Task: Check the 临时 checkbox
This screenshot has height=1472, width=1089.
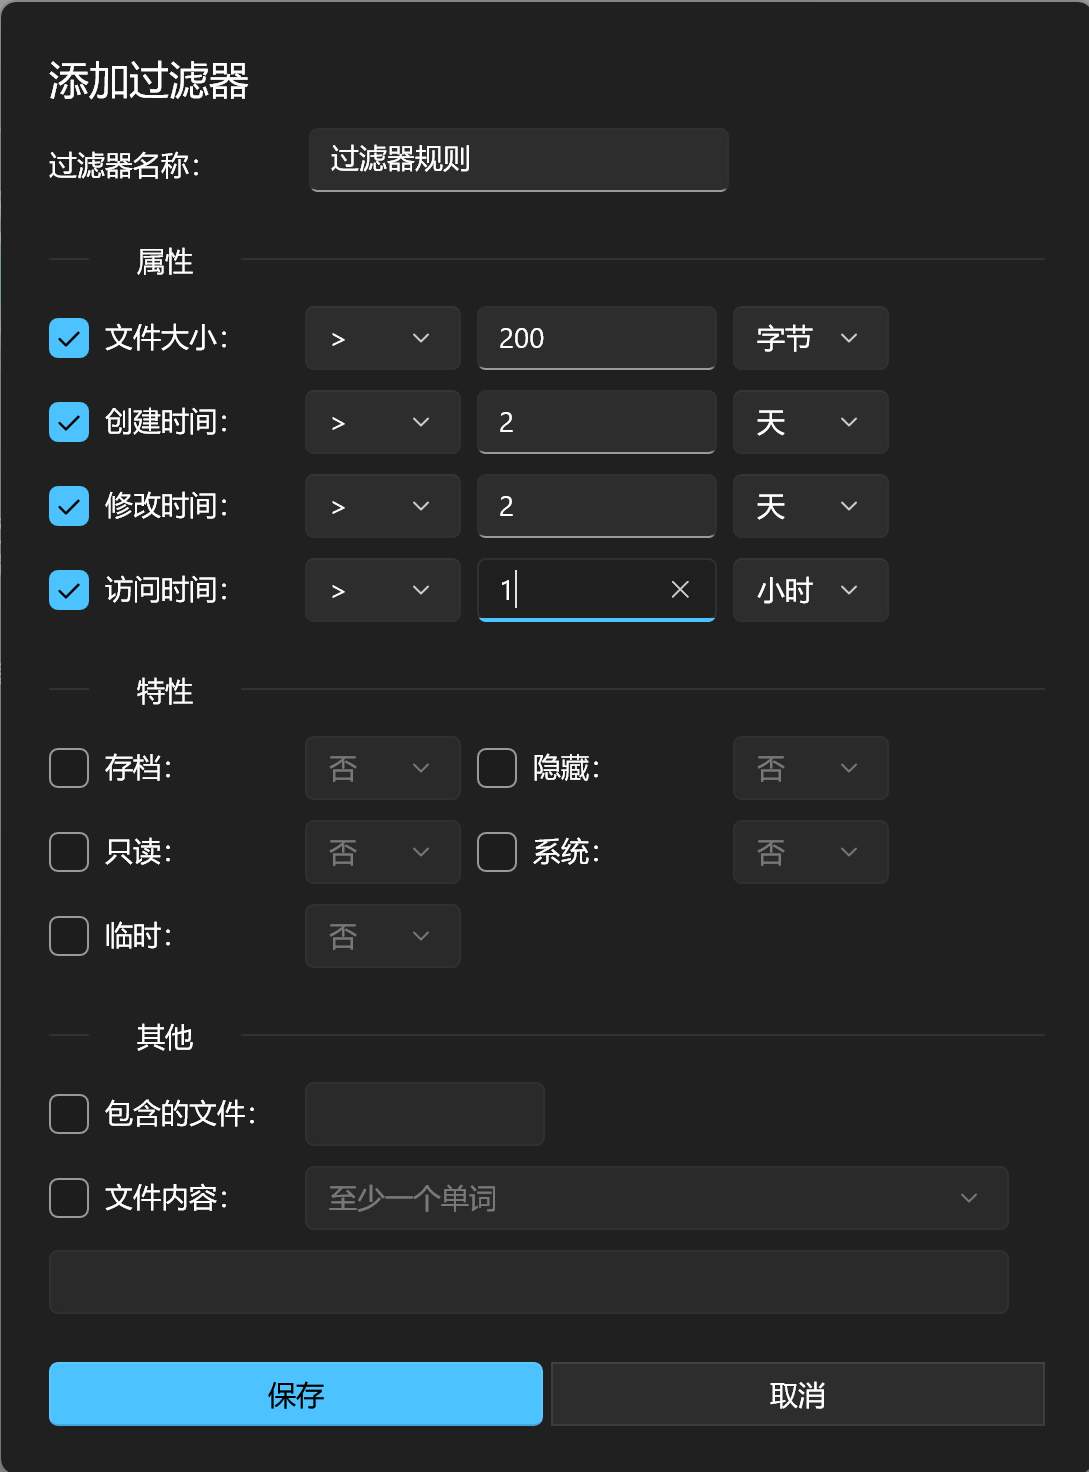Action: pyautogui.click(x=69, y=936)
